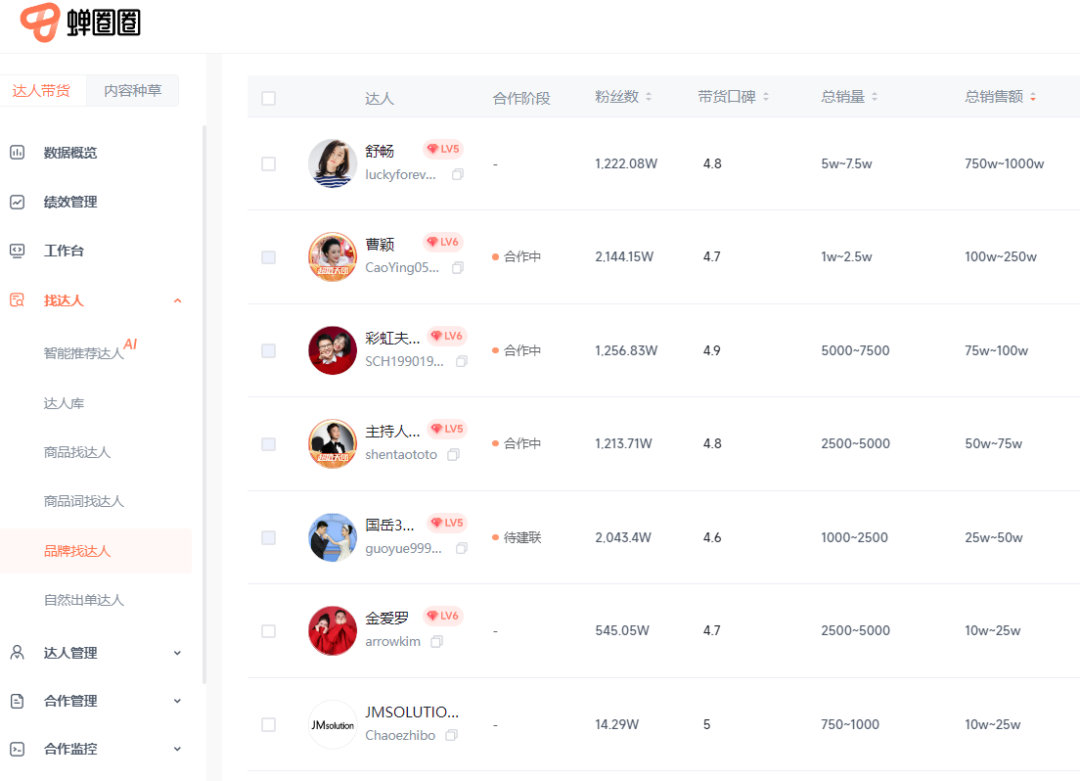Image resolution: width=1080 pixels, height=781 pixels.
Task: Sort by 总销量 arrows
Action: click(x=874, y=97)
